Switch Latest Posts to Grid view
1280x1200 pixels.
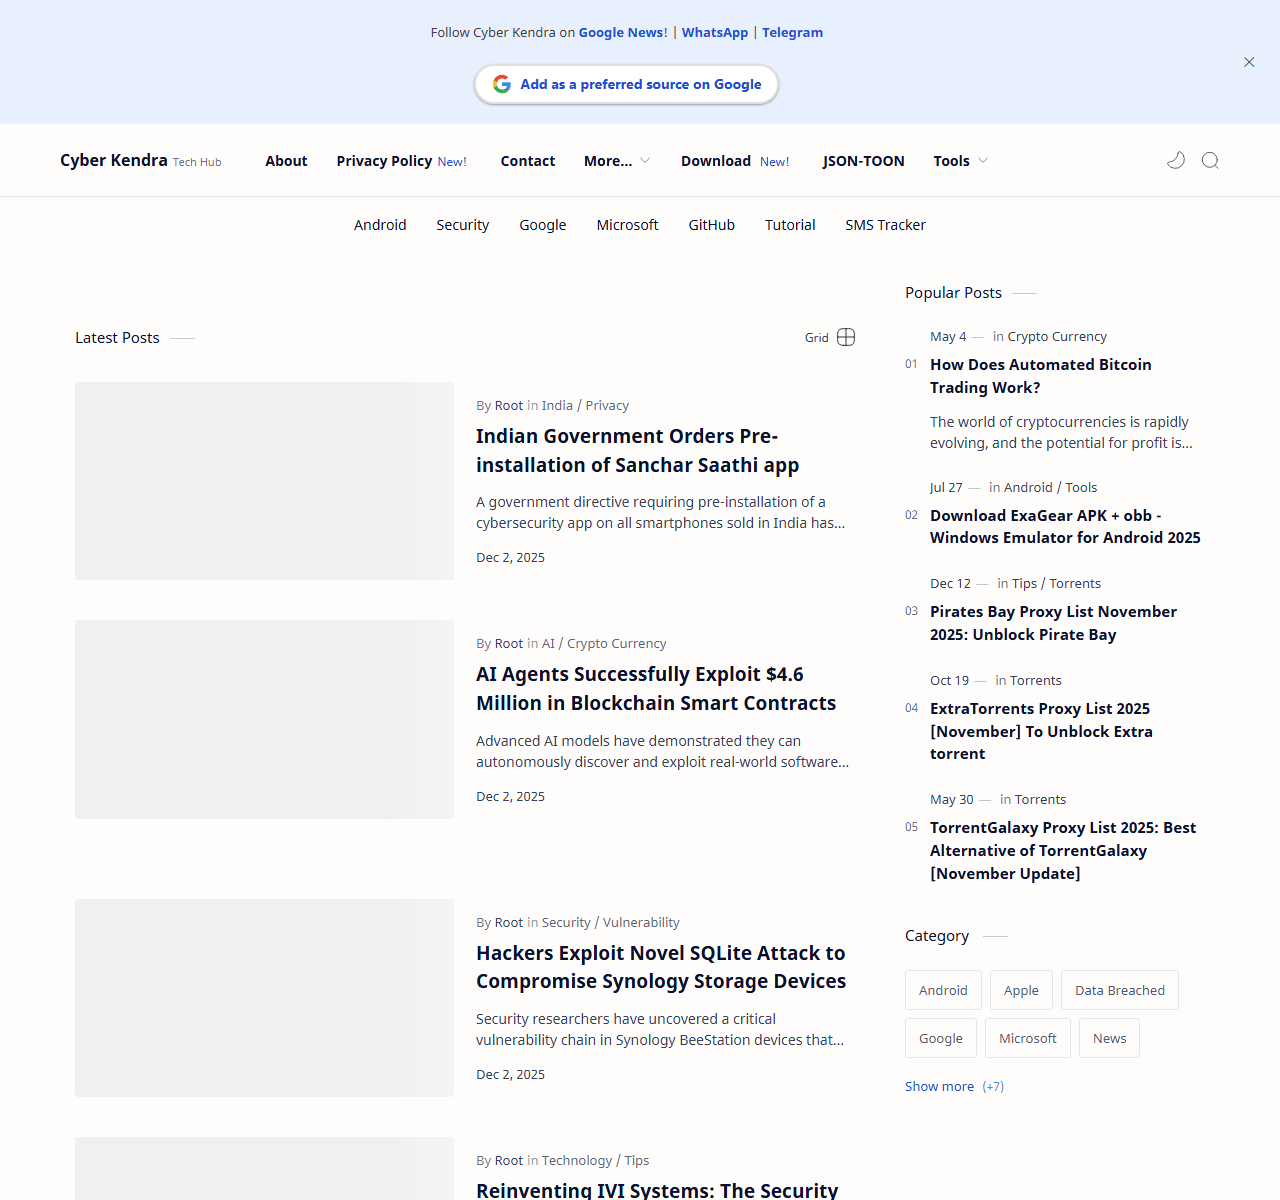click(831, 337)
